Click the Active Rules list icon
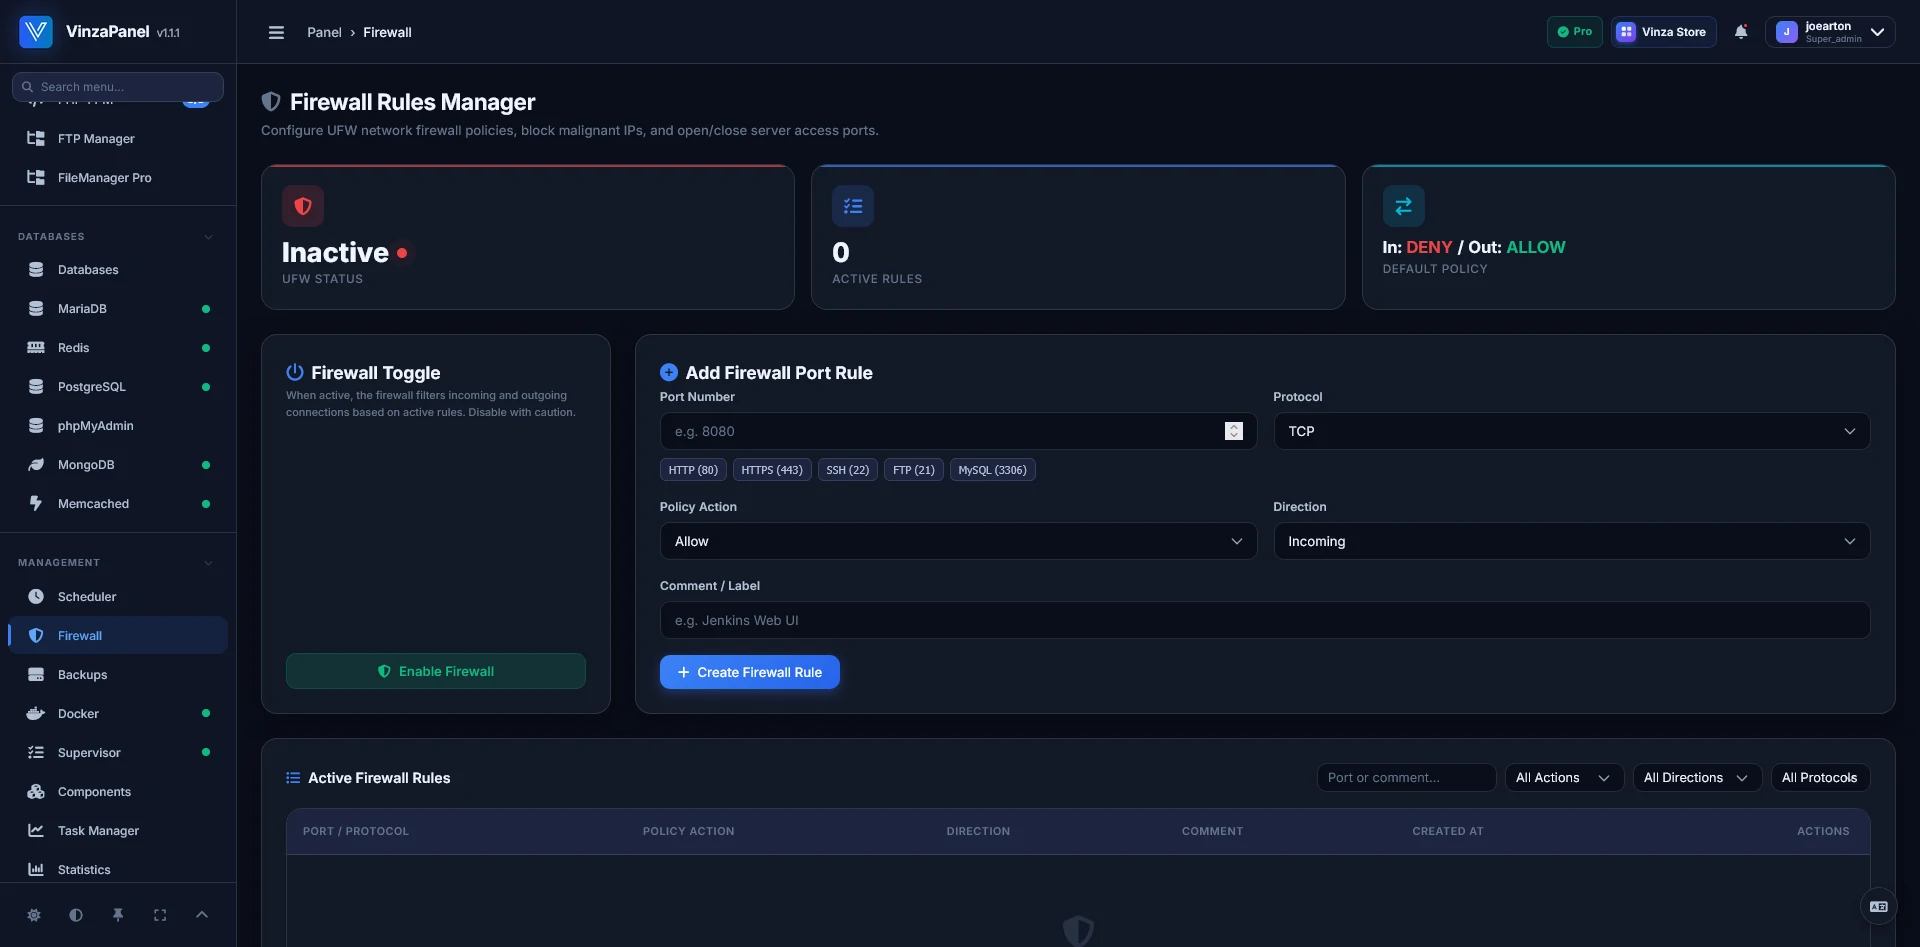Screen dimensions: 1920x947 pyautogui.click(x=853, y=206)
